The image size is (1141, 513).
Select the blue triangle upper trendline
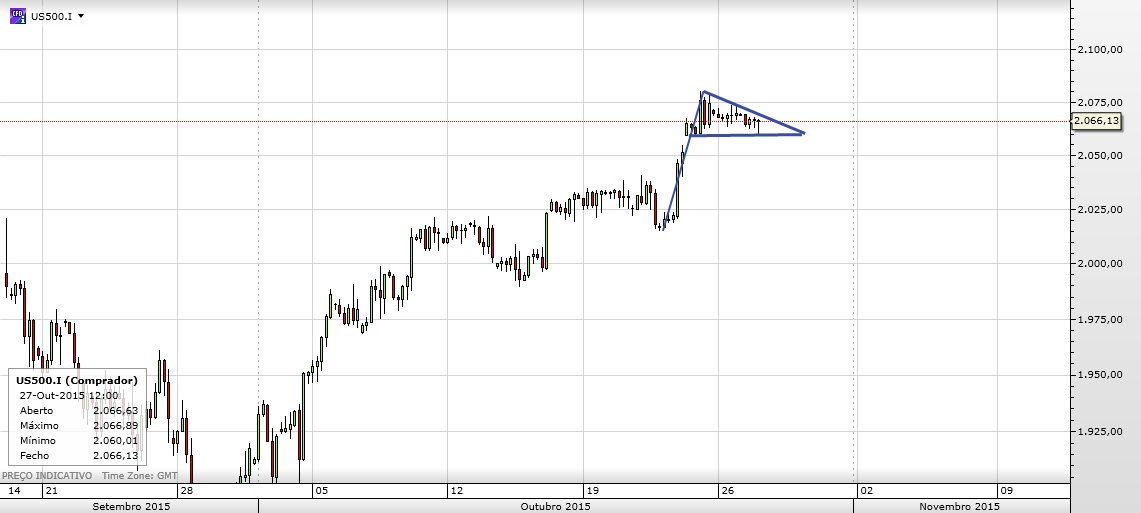pos(753,112)
